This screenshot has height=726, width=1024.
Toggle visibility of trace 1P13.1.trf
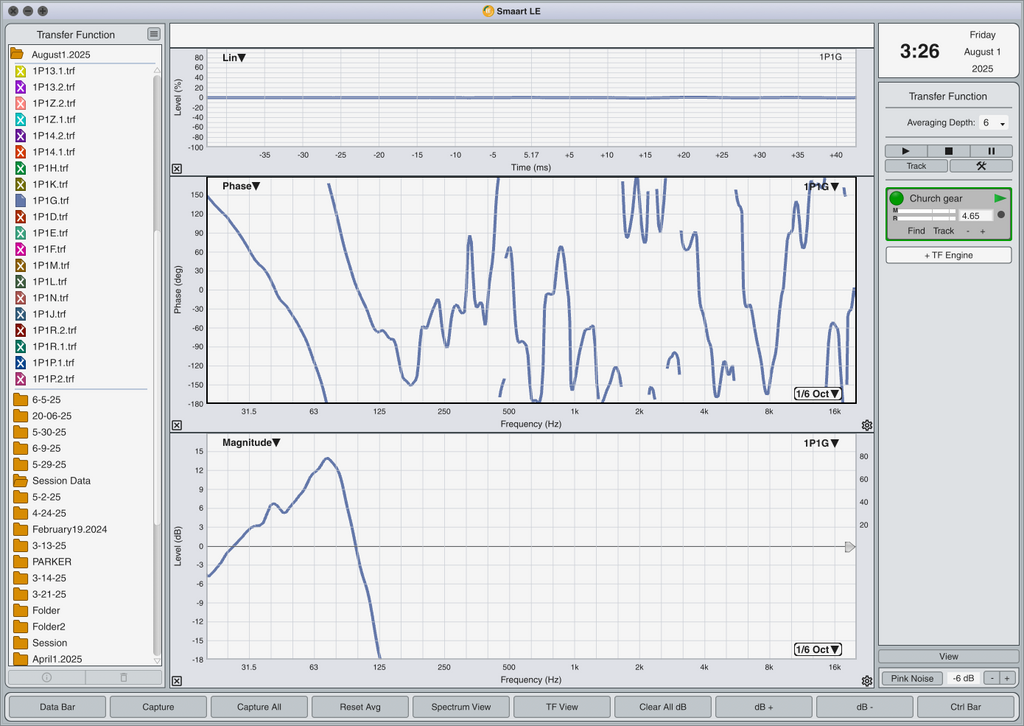coord(20,71)
